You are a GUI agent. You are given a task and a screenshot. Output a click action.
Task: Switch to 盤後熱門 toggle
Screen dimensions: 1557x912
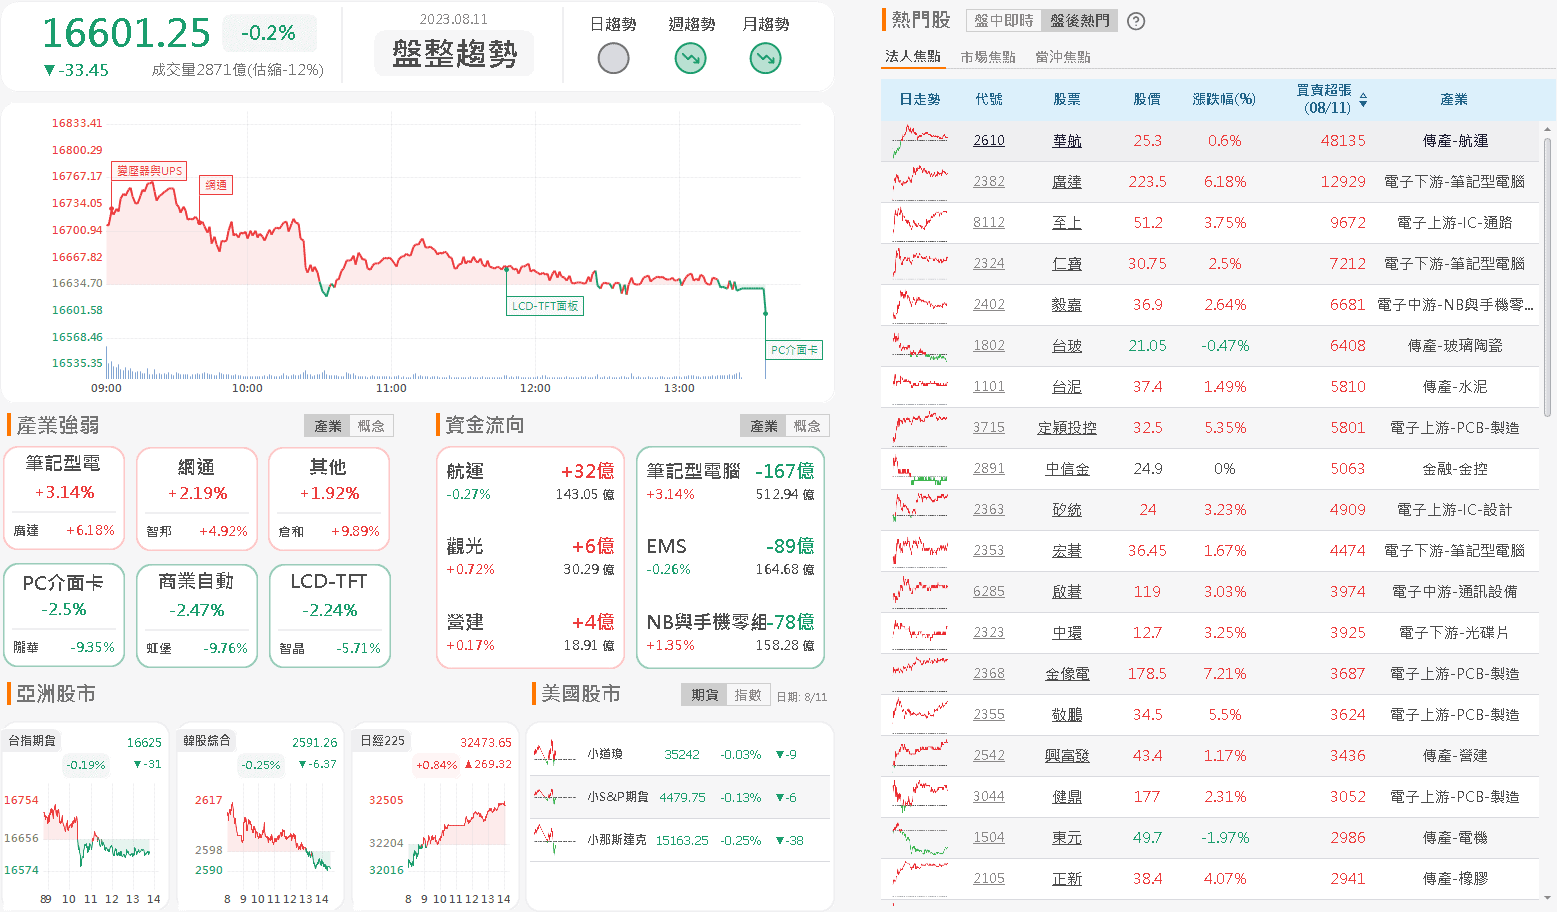click(x=1079, y=21)
